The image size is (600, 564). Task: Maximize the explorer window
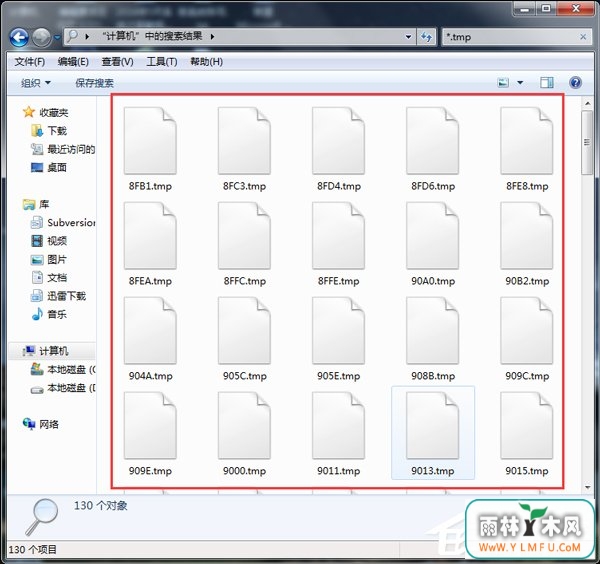(546, 8)
